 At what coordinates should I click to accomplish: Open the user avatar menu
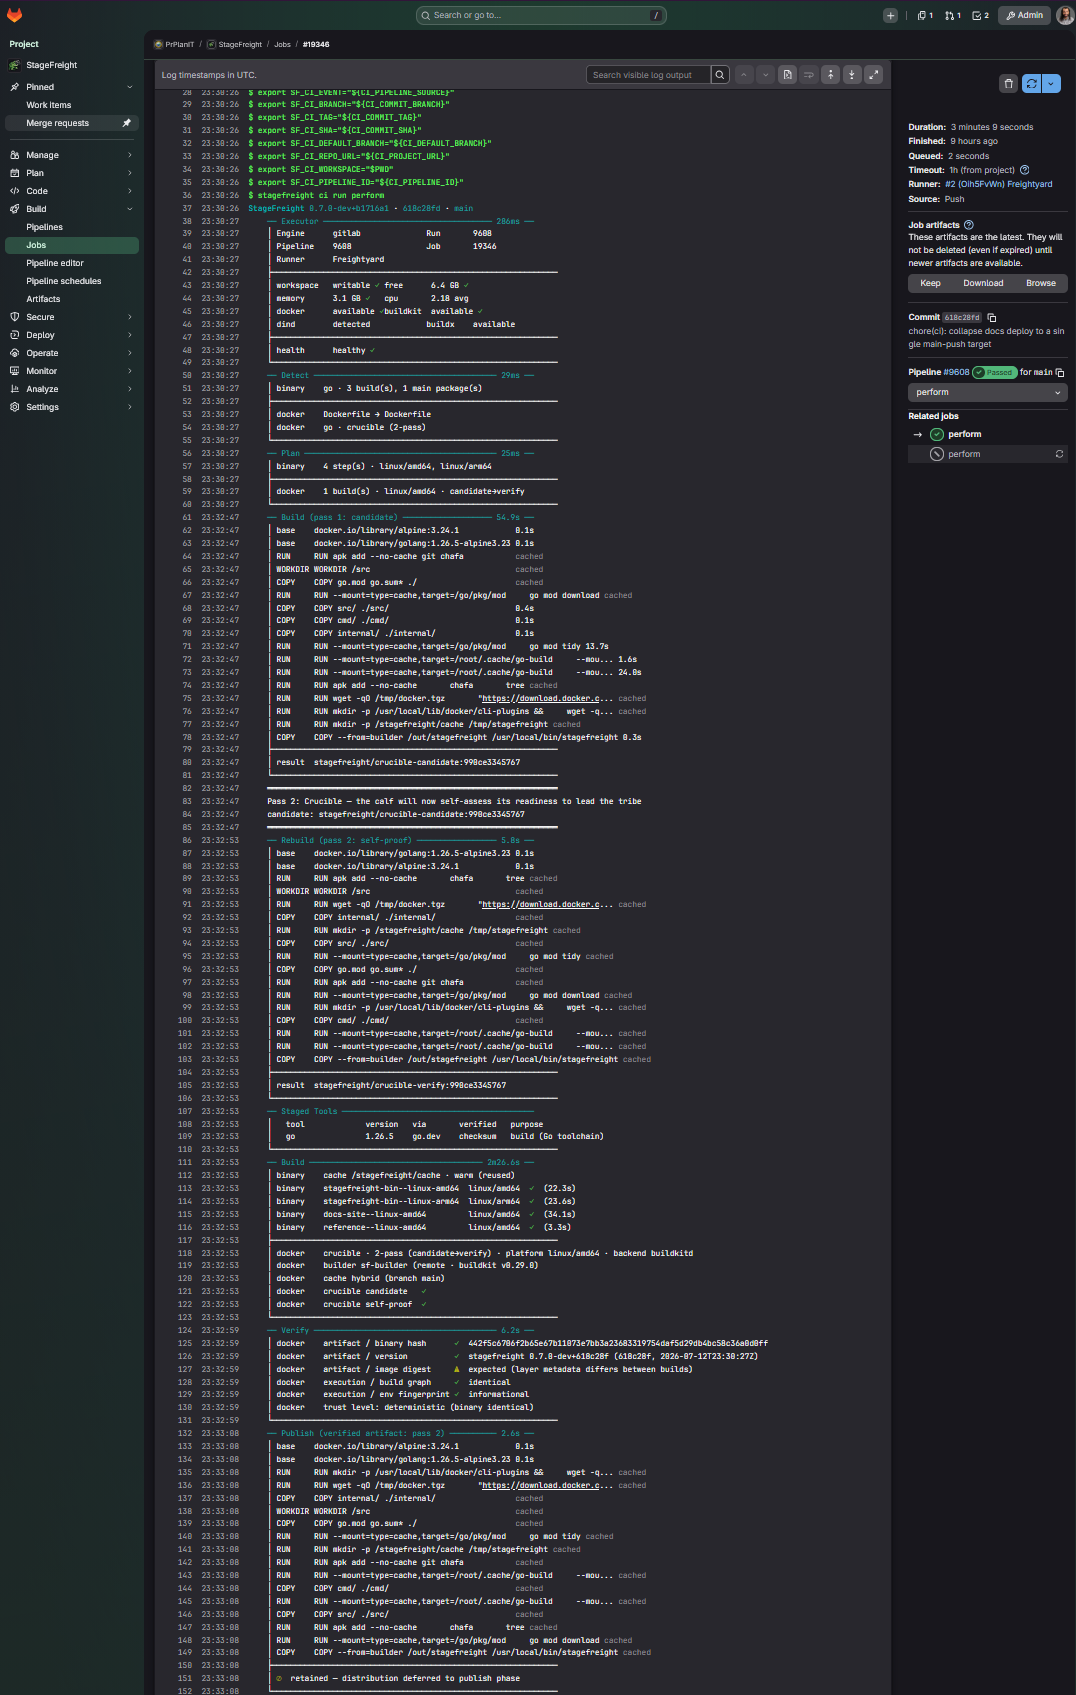tap(1064, 15)
